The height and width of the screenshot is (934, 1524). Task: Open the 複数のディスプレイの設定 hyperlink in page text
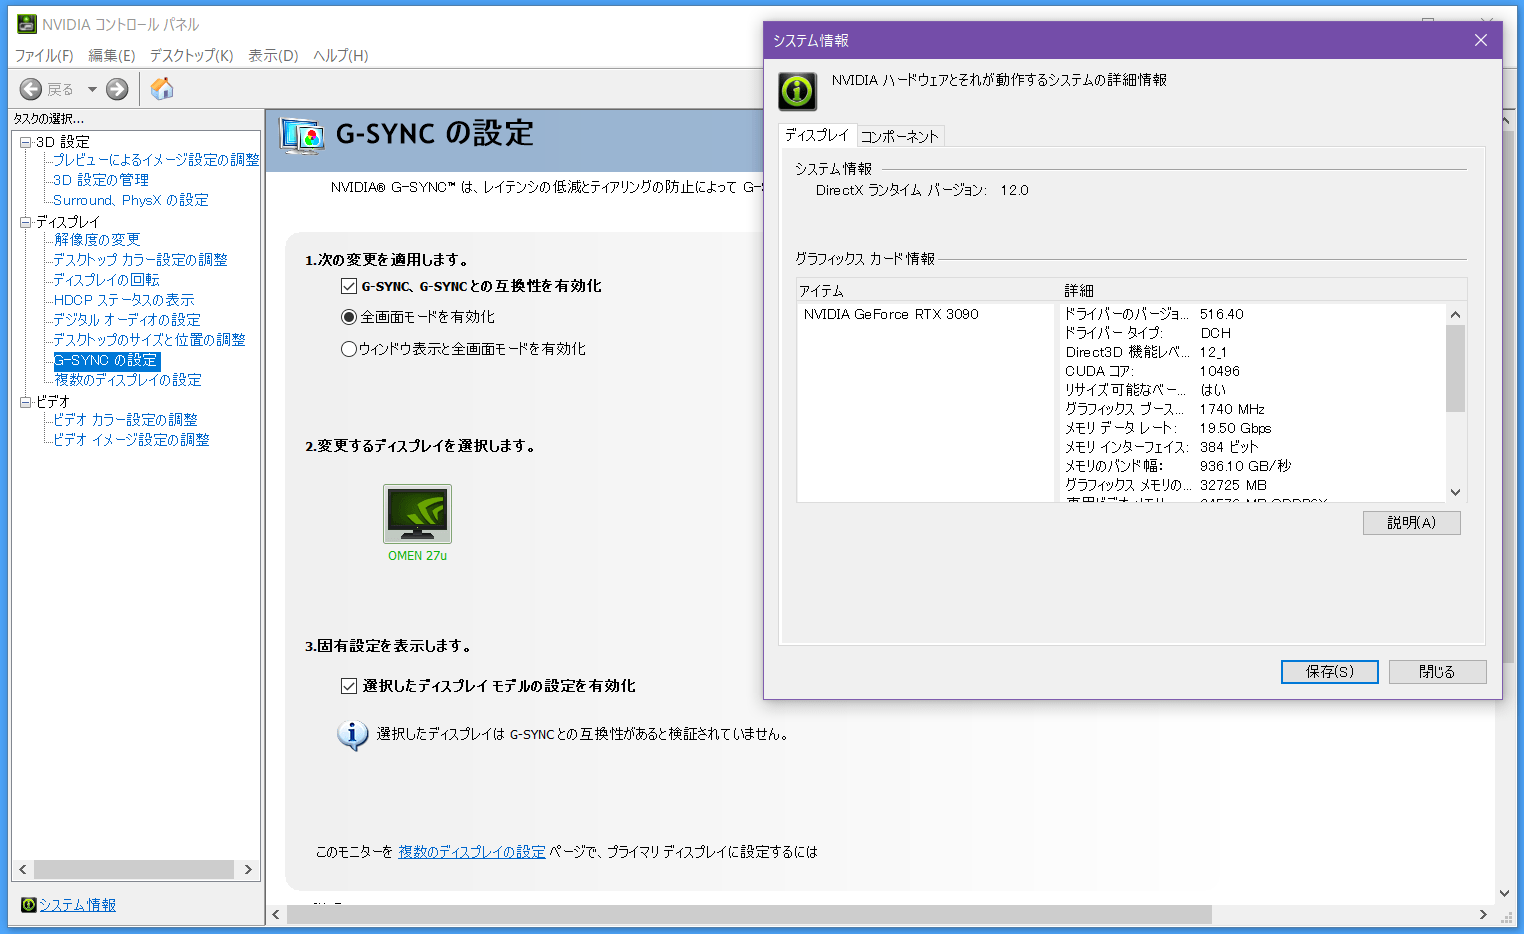pos(472,852)
